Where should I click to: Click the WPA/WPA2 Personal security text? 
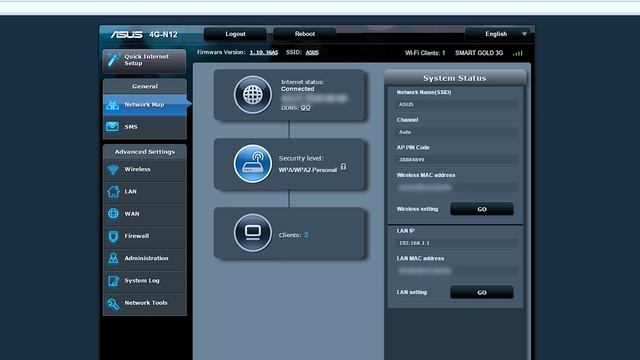308,170
